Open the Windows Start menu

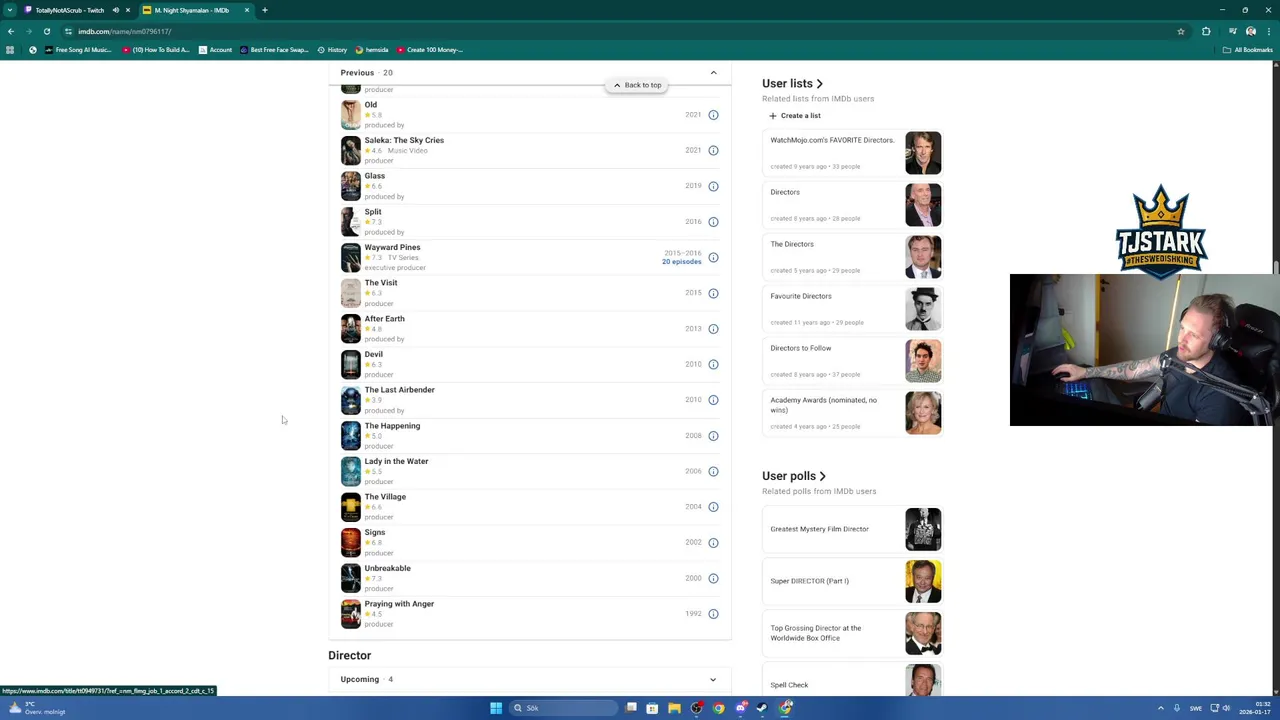(x=496, y=708)
